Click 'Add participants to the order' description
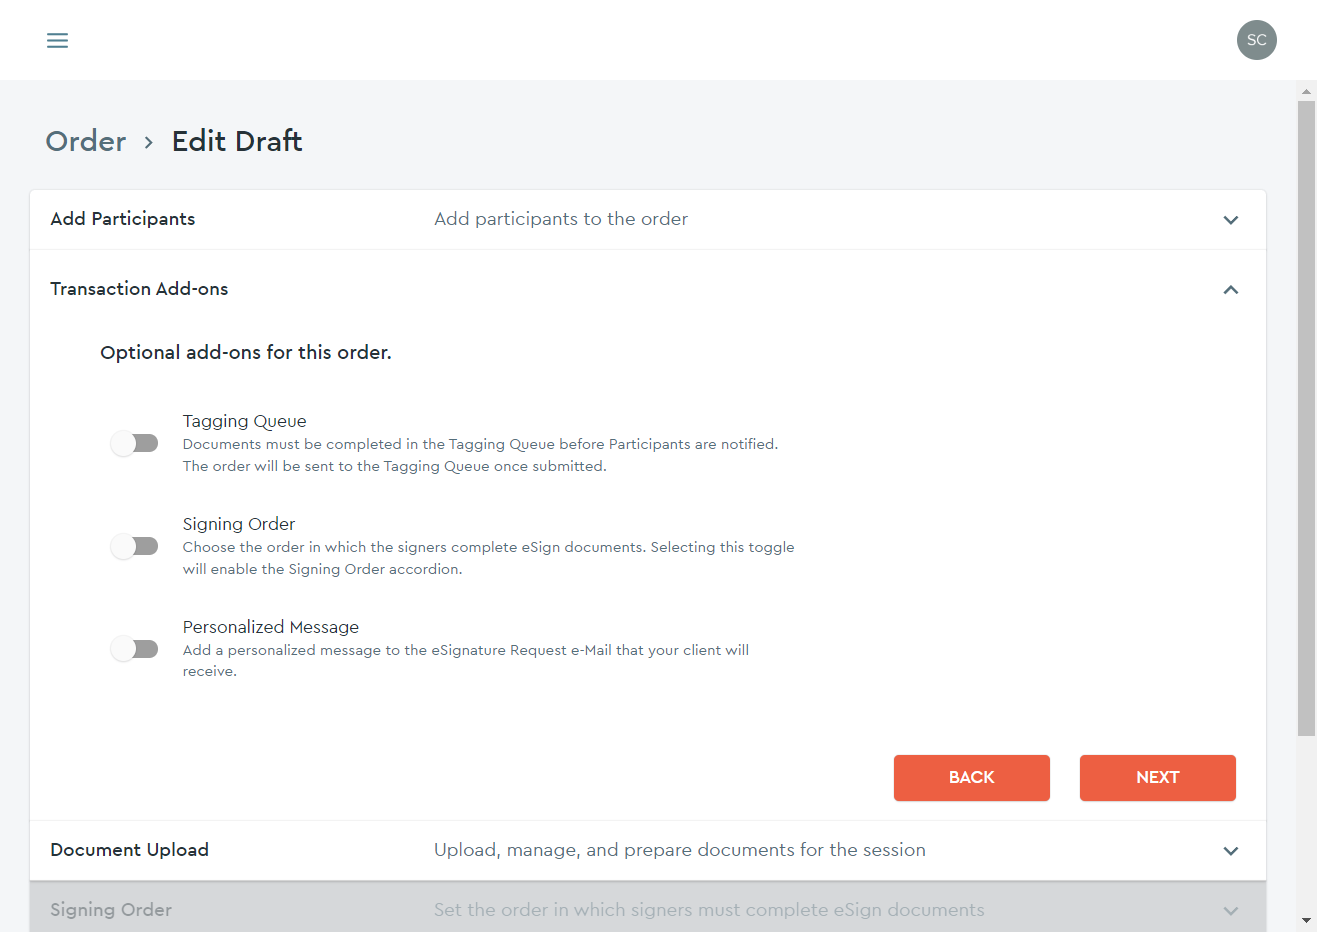This screenshot has width=1317, height=932. tap(561, 219)
